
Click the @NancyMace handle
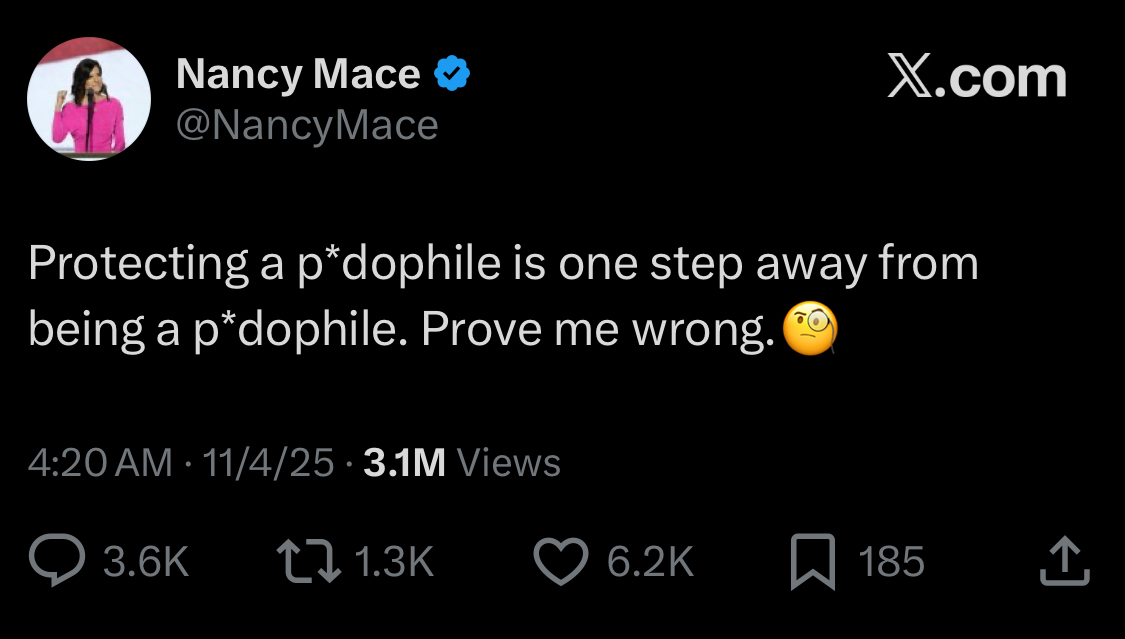307,125
